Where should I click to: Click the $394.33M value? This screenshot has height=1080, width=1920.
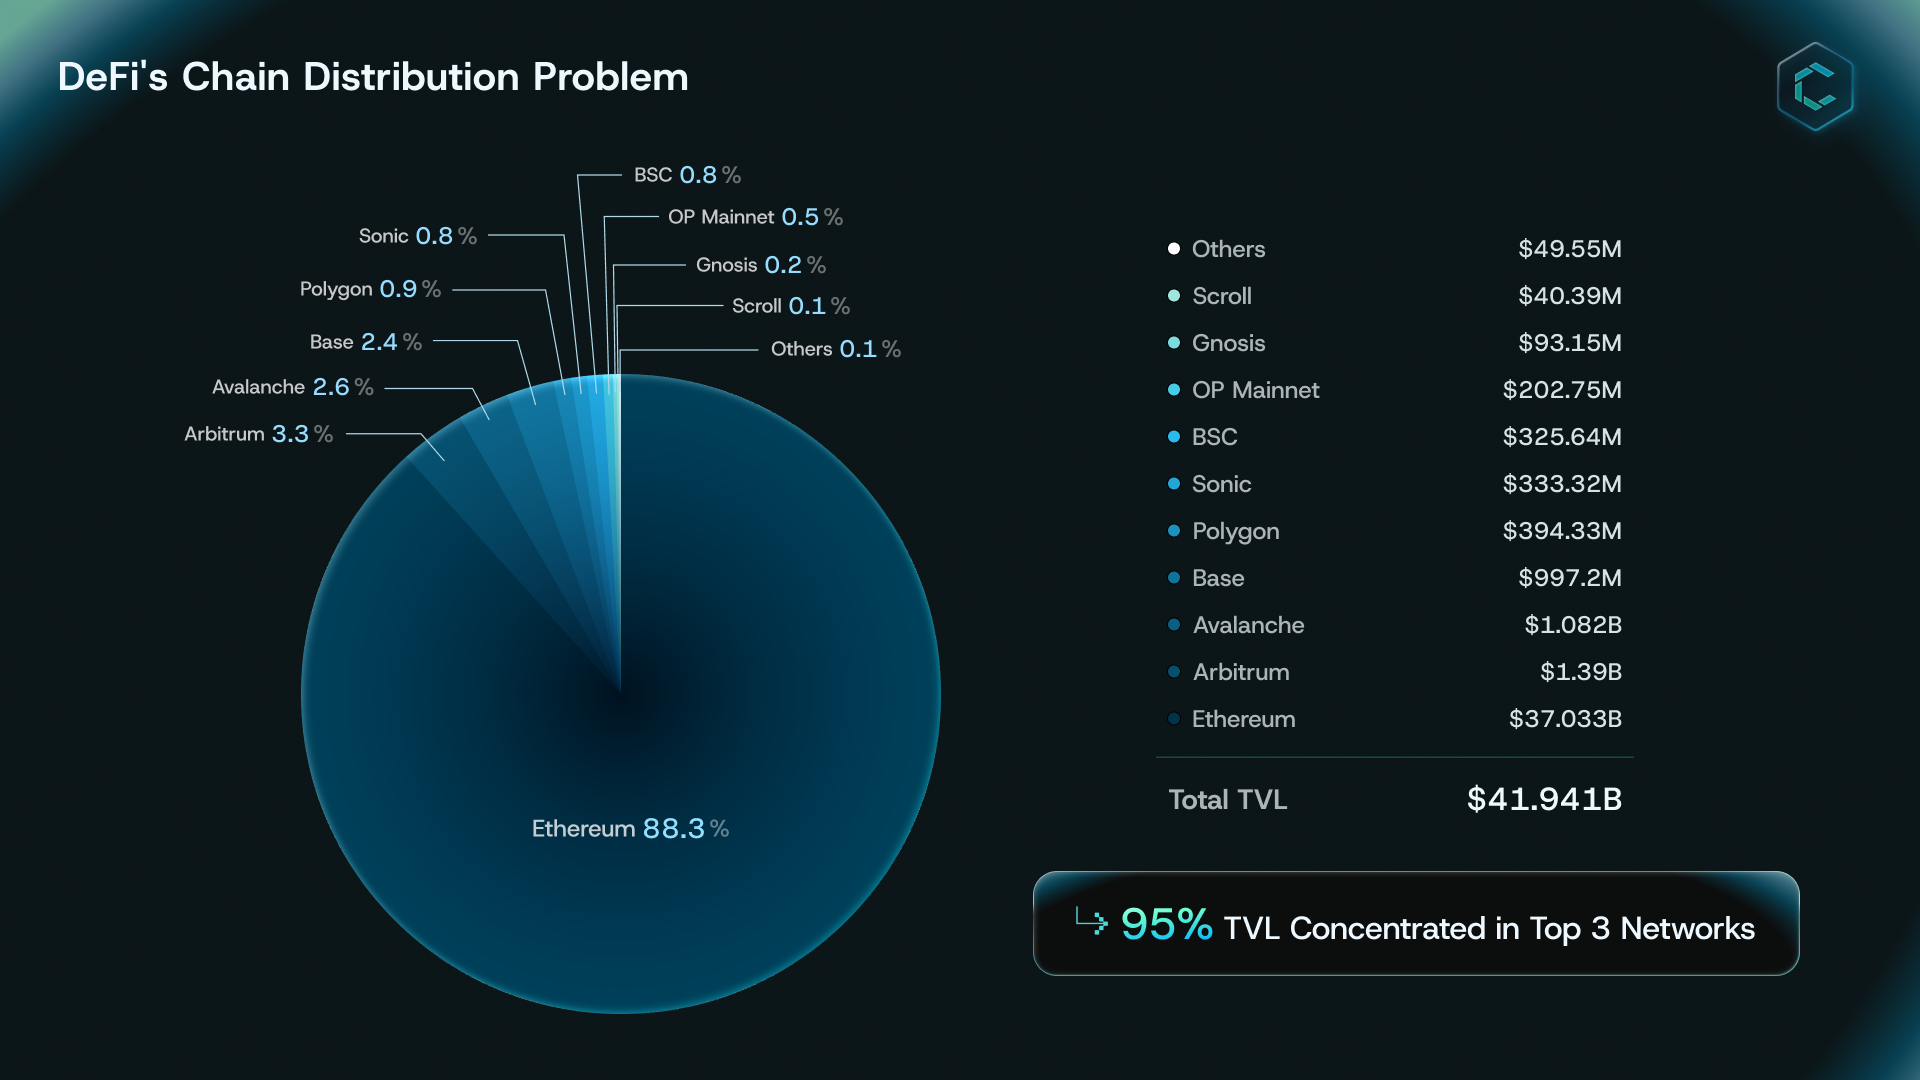point(1562,530)
